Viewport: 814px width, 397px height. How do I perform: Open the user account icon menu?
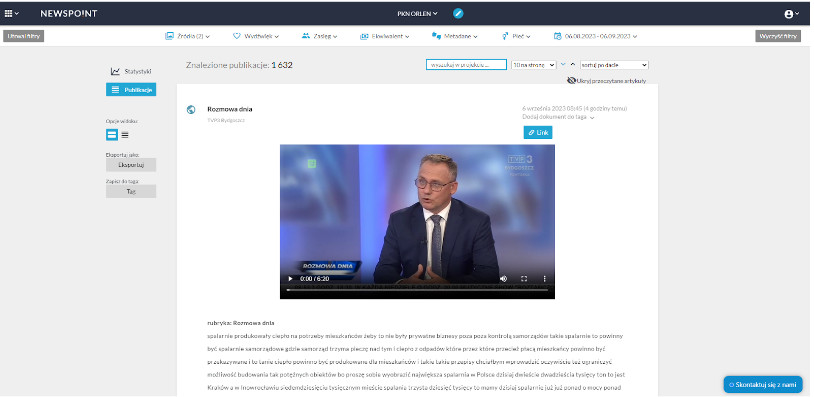[x=791, y=14]
